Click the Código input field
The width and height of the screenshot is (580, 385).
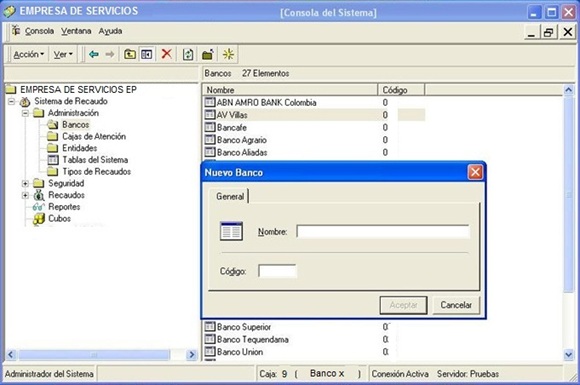277,271
